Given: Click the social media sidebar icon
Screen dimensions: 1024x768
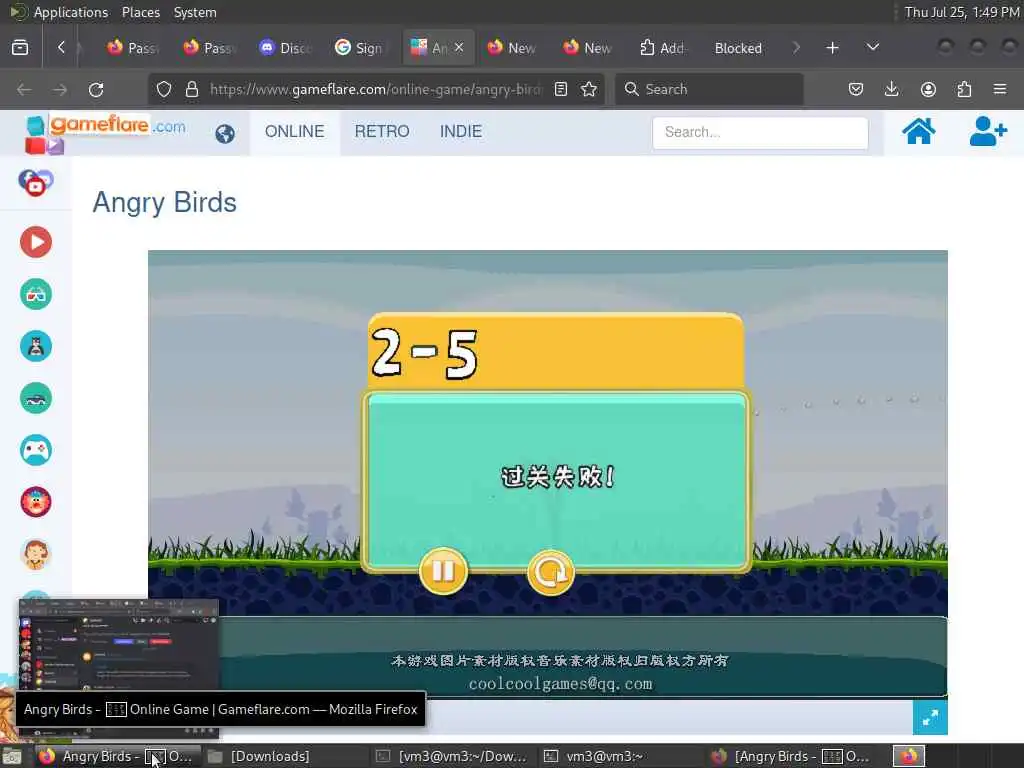Looking at the screenshot, I should (36, 182).
